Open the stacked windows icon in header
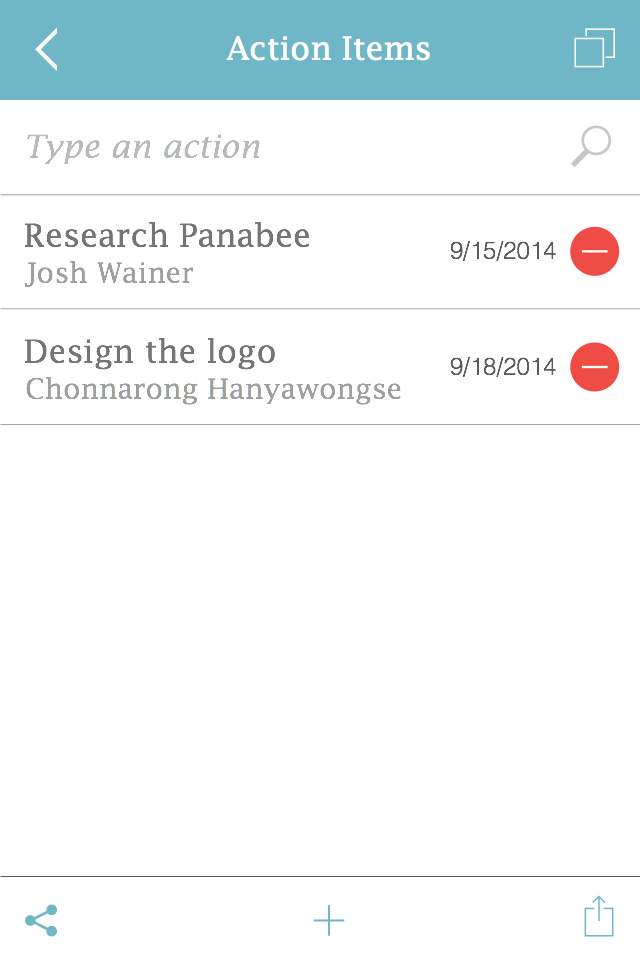Image resolution: width=640 pixels, height=960 pixels. click(594, 48)
